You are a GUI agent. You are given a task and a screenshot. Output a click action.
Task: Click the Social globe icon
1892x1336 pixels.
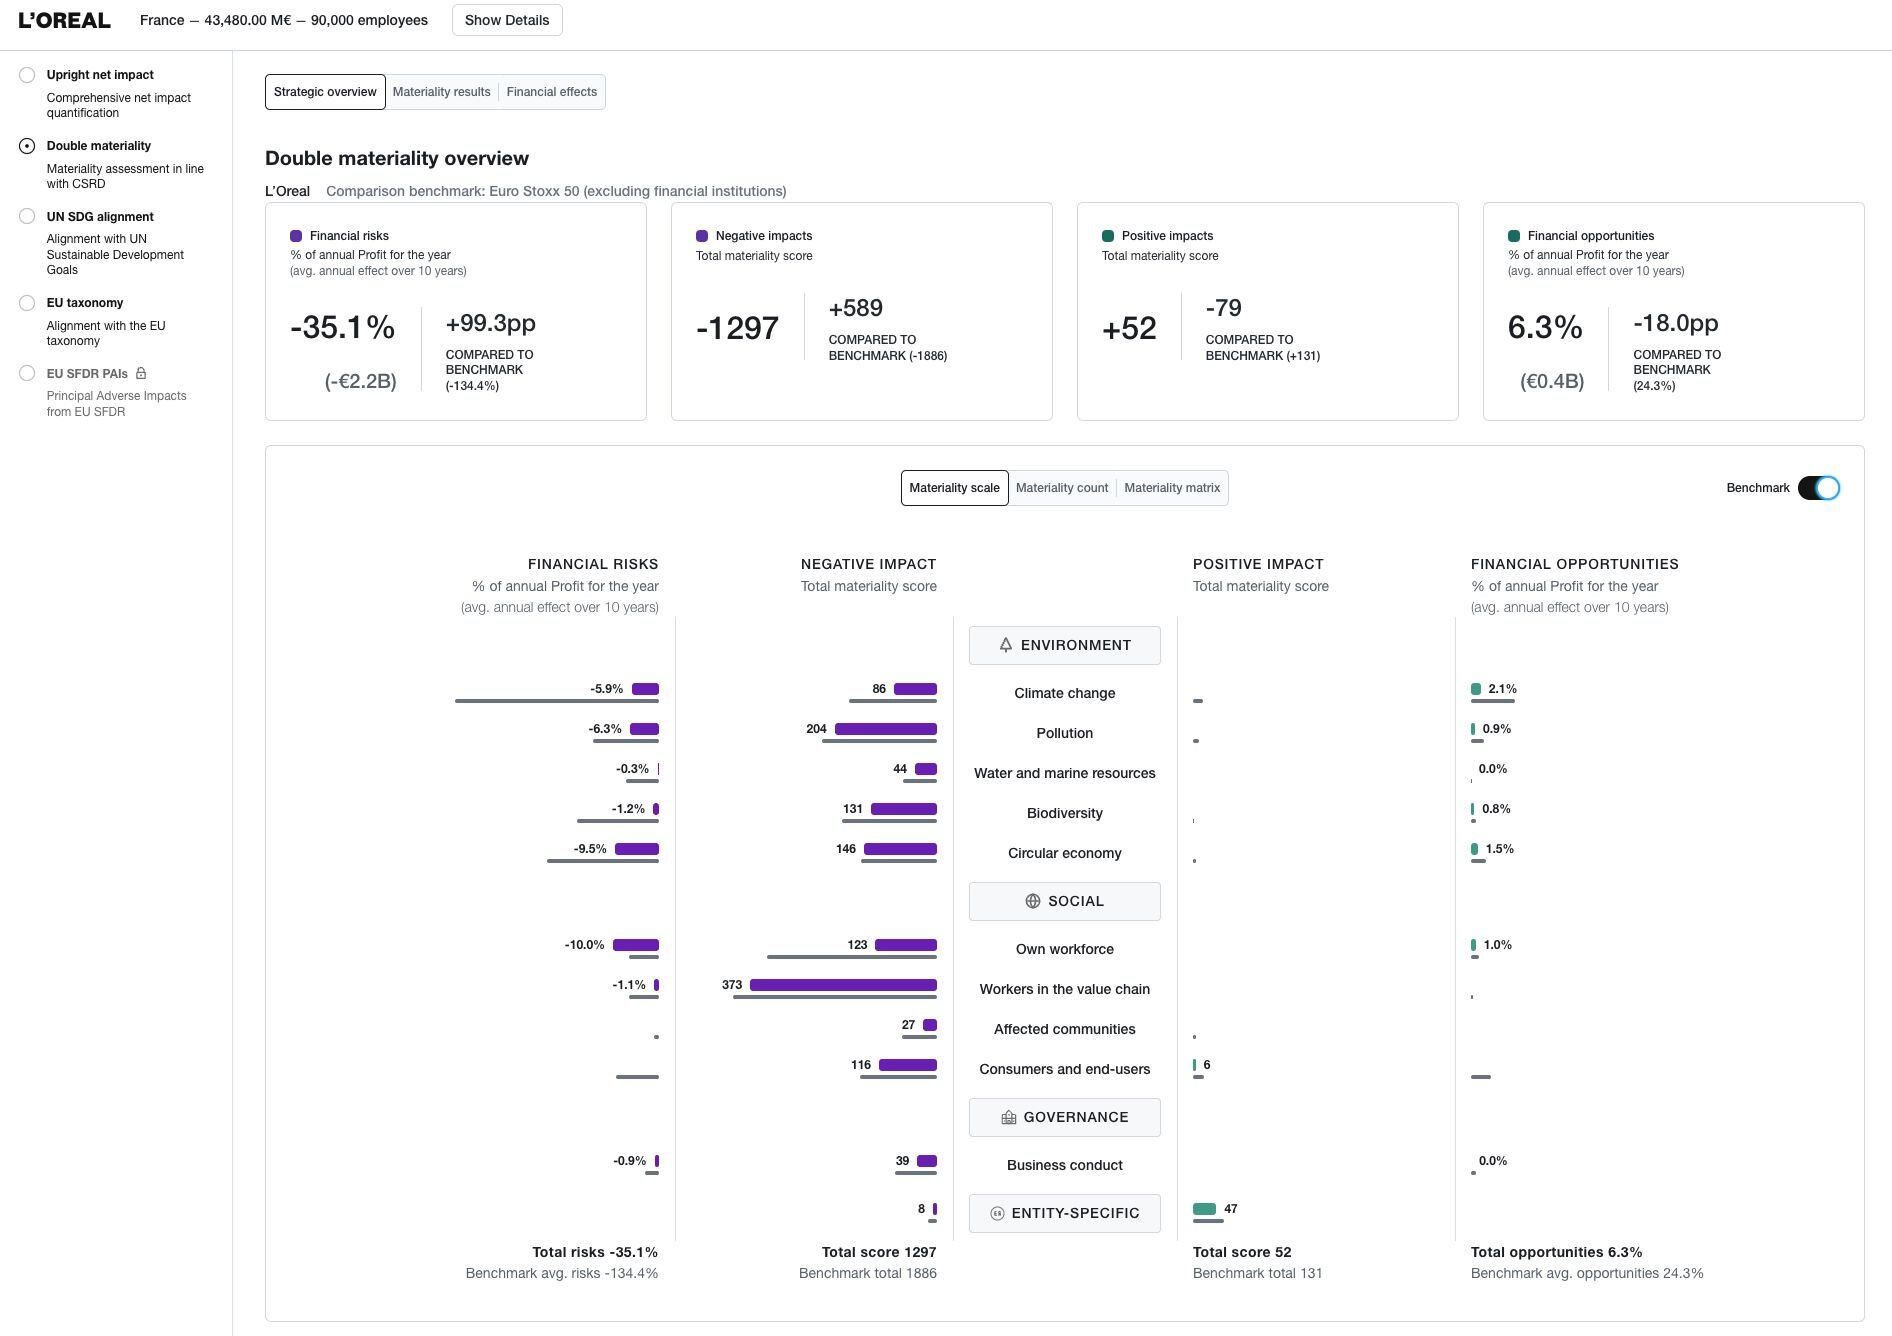(x=1033, y=901)
